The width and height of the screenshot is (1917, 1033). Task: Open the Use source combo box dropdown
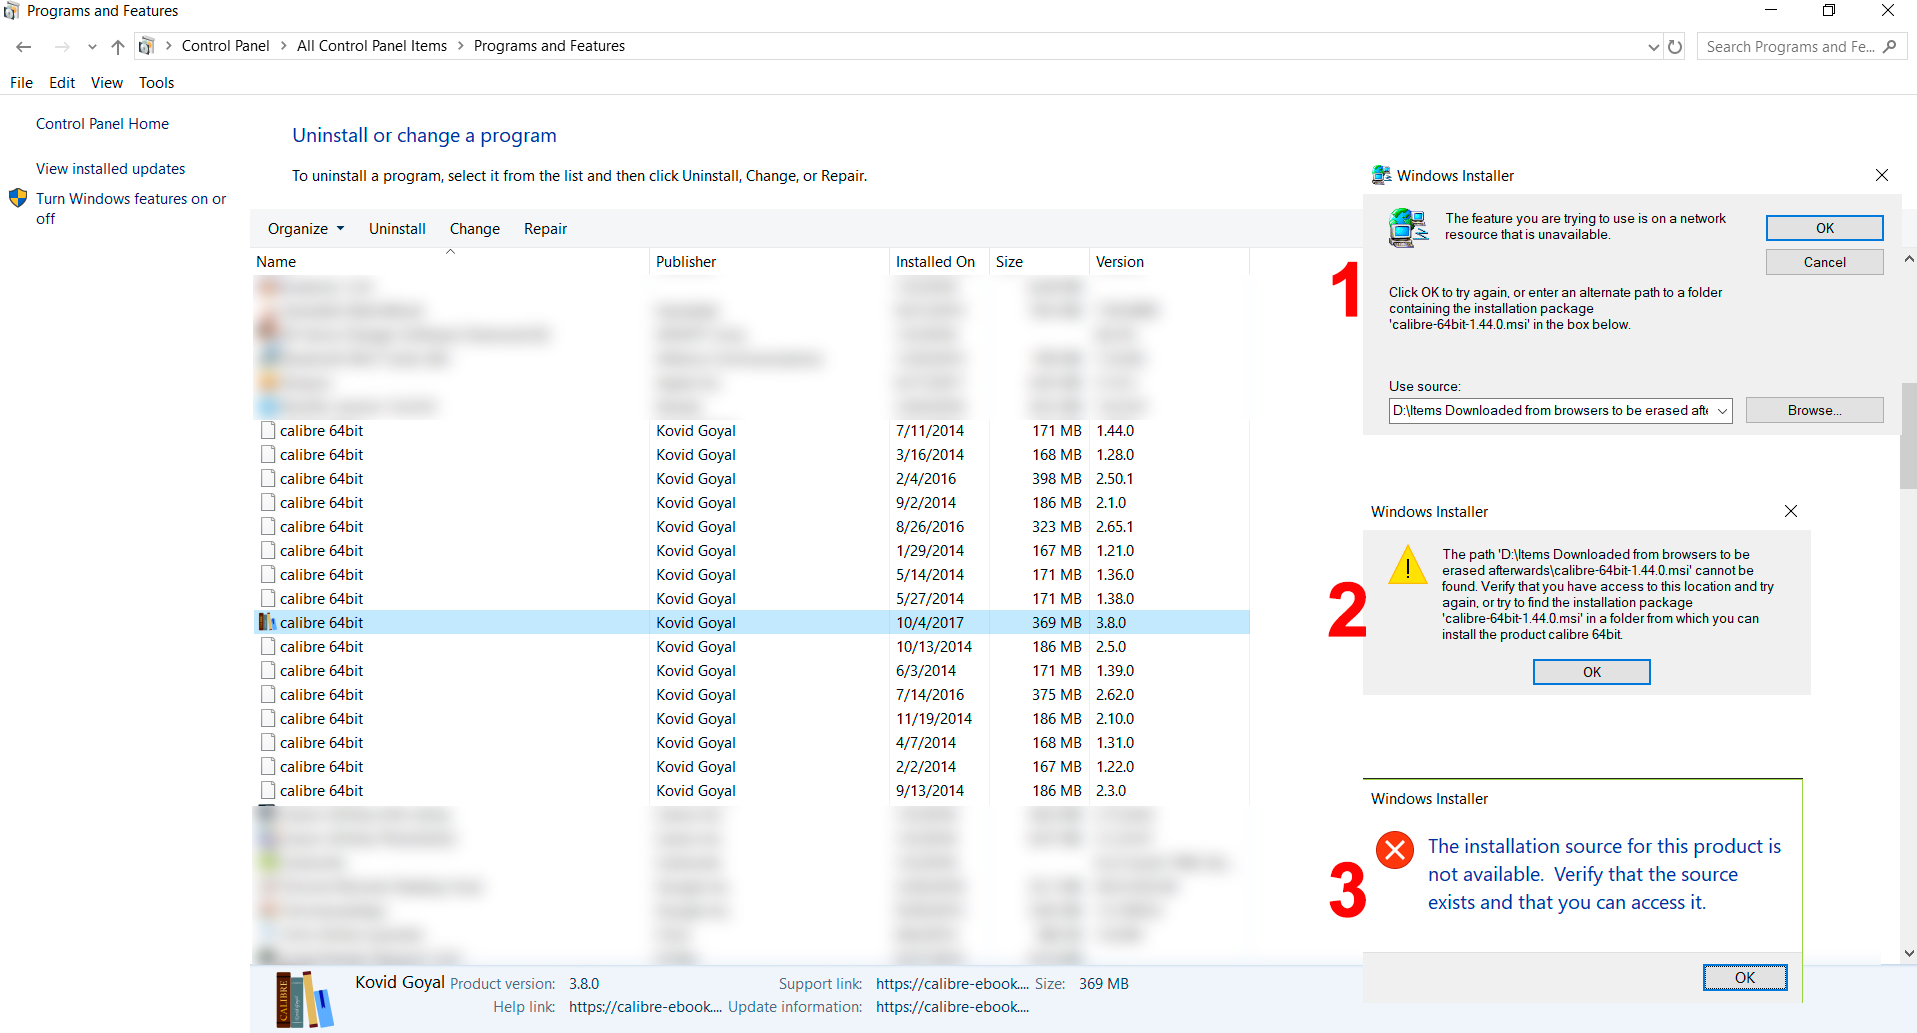(1722, 411)
